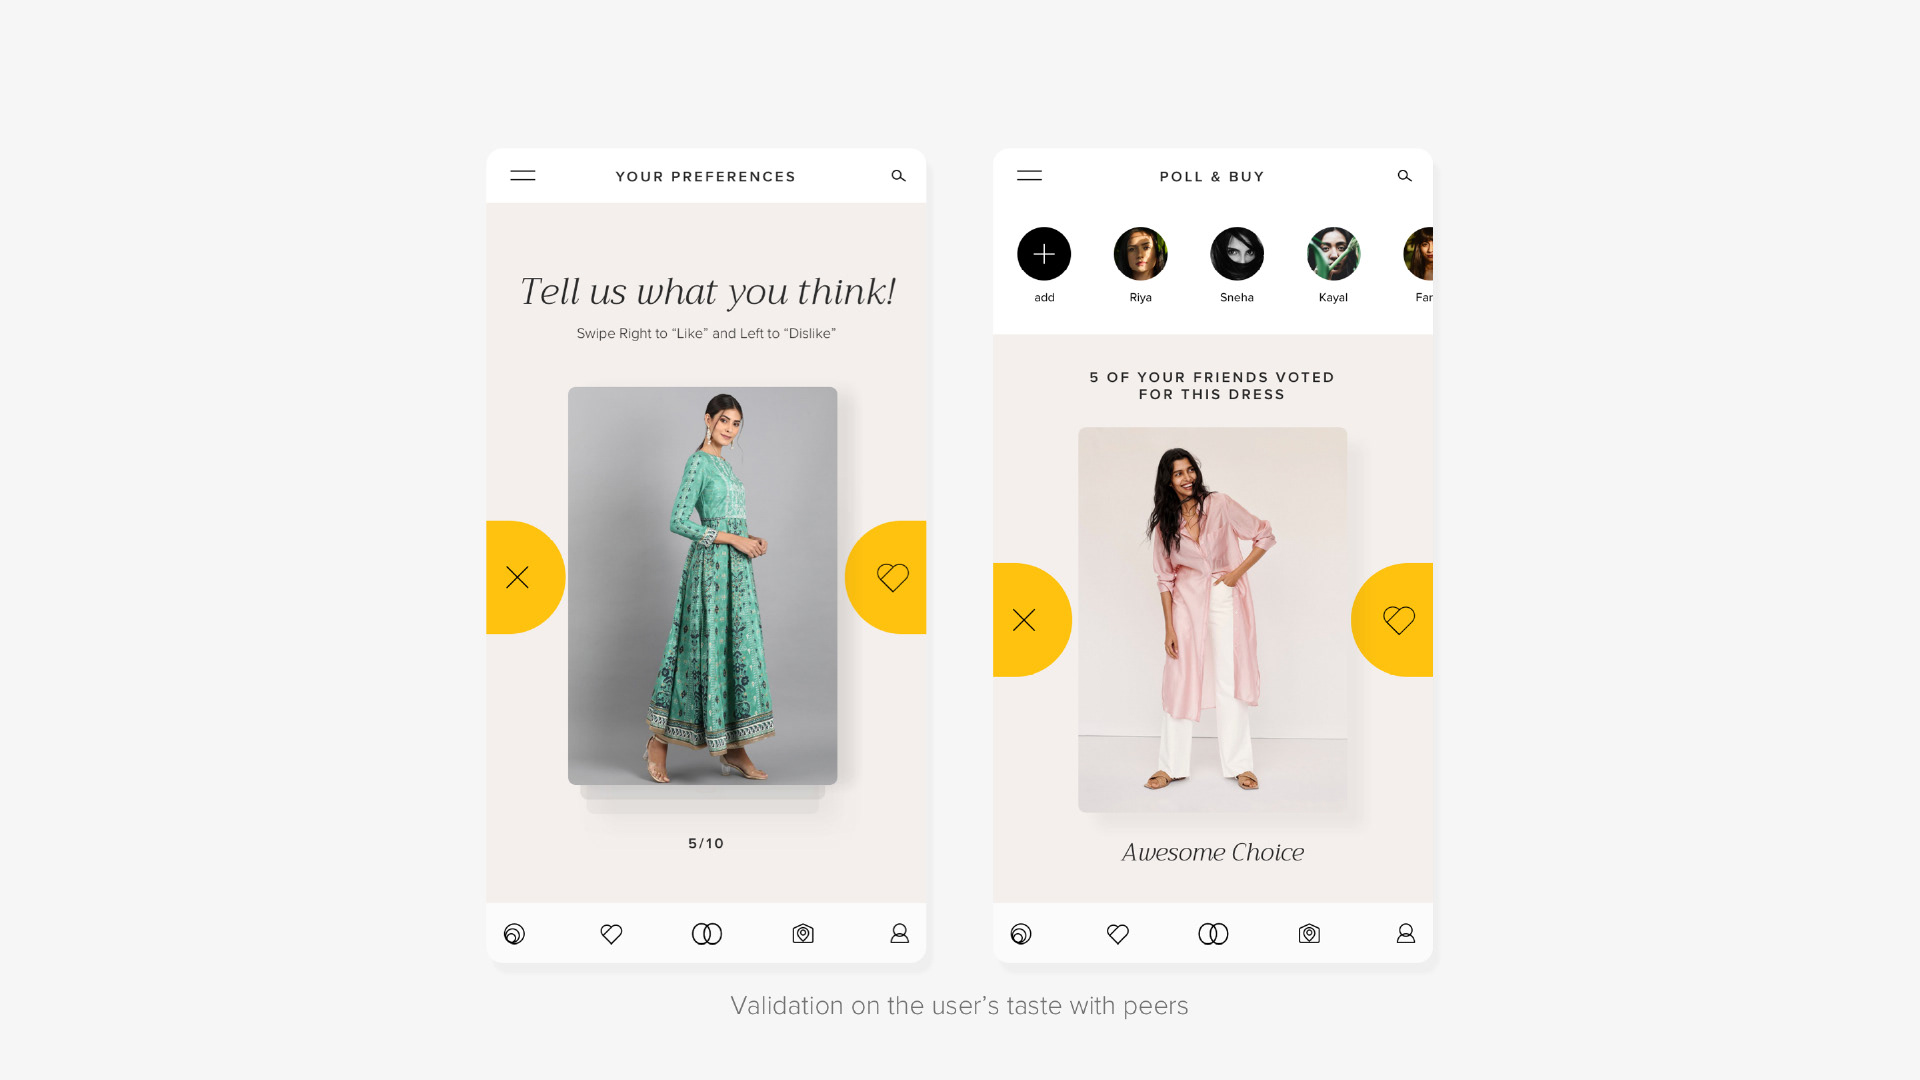Click the green dress product card

(x=703, y=586)
